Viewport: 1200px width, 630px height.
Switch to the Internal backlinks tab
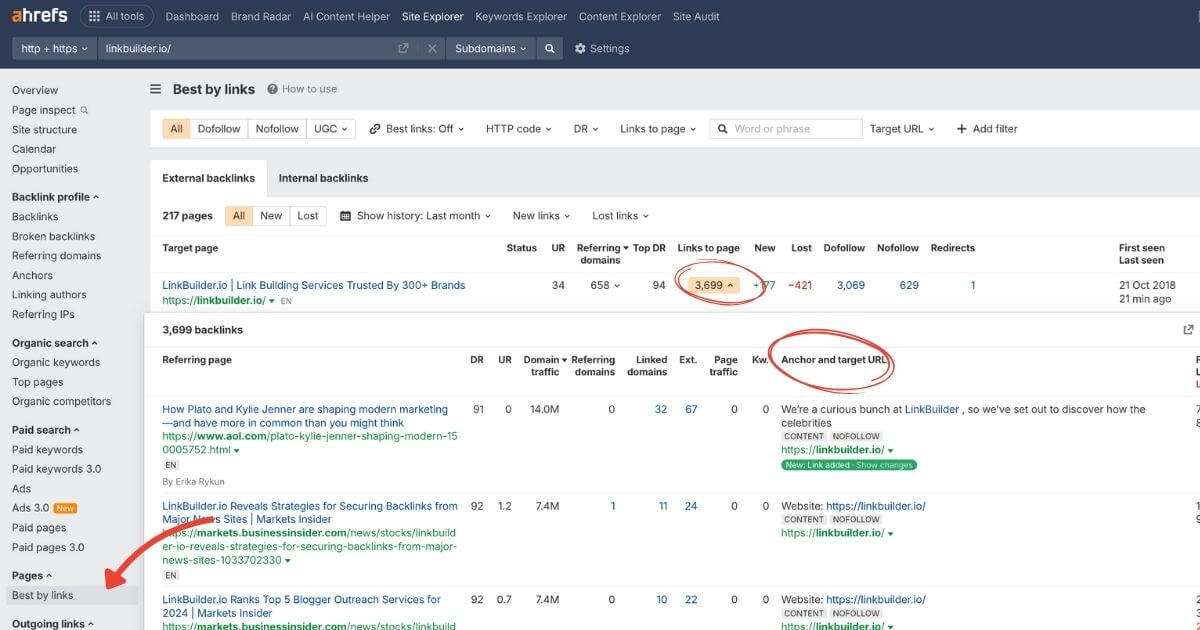(323, 178)
